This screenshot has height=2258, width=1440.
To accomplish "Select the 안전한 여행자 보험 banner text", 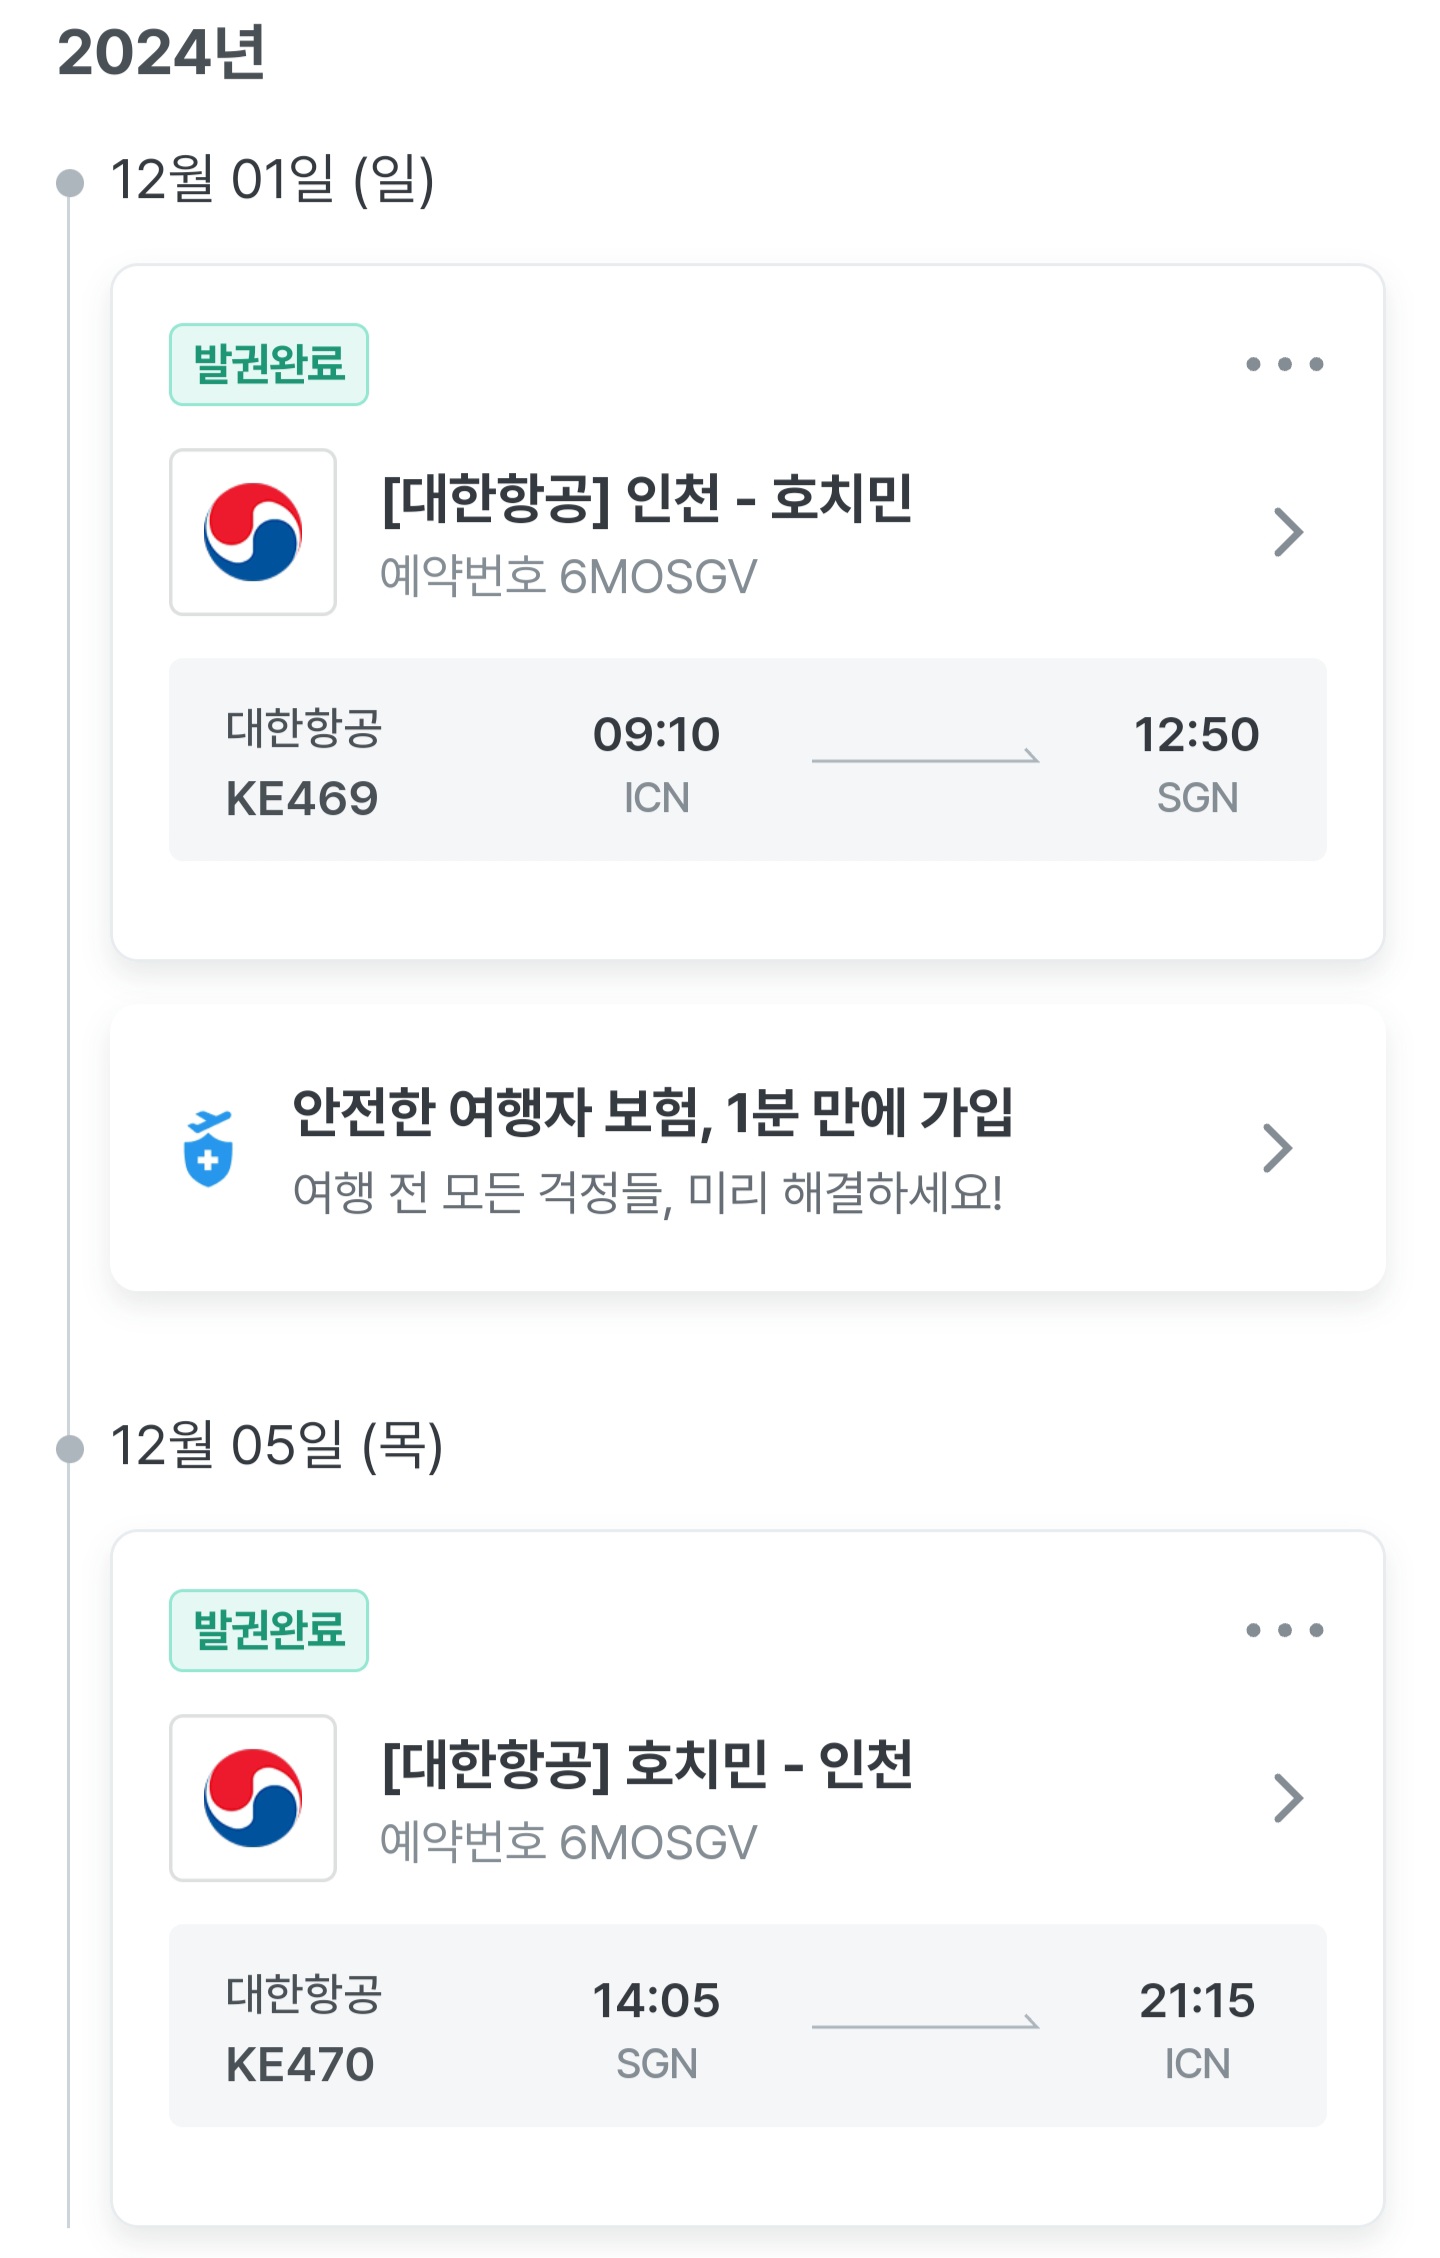I will 652,1113.
